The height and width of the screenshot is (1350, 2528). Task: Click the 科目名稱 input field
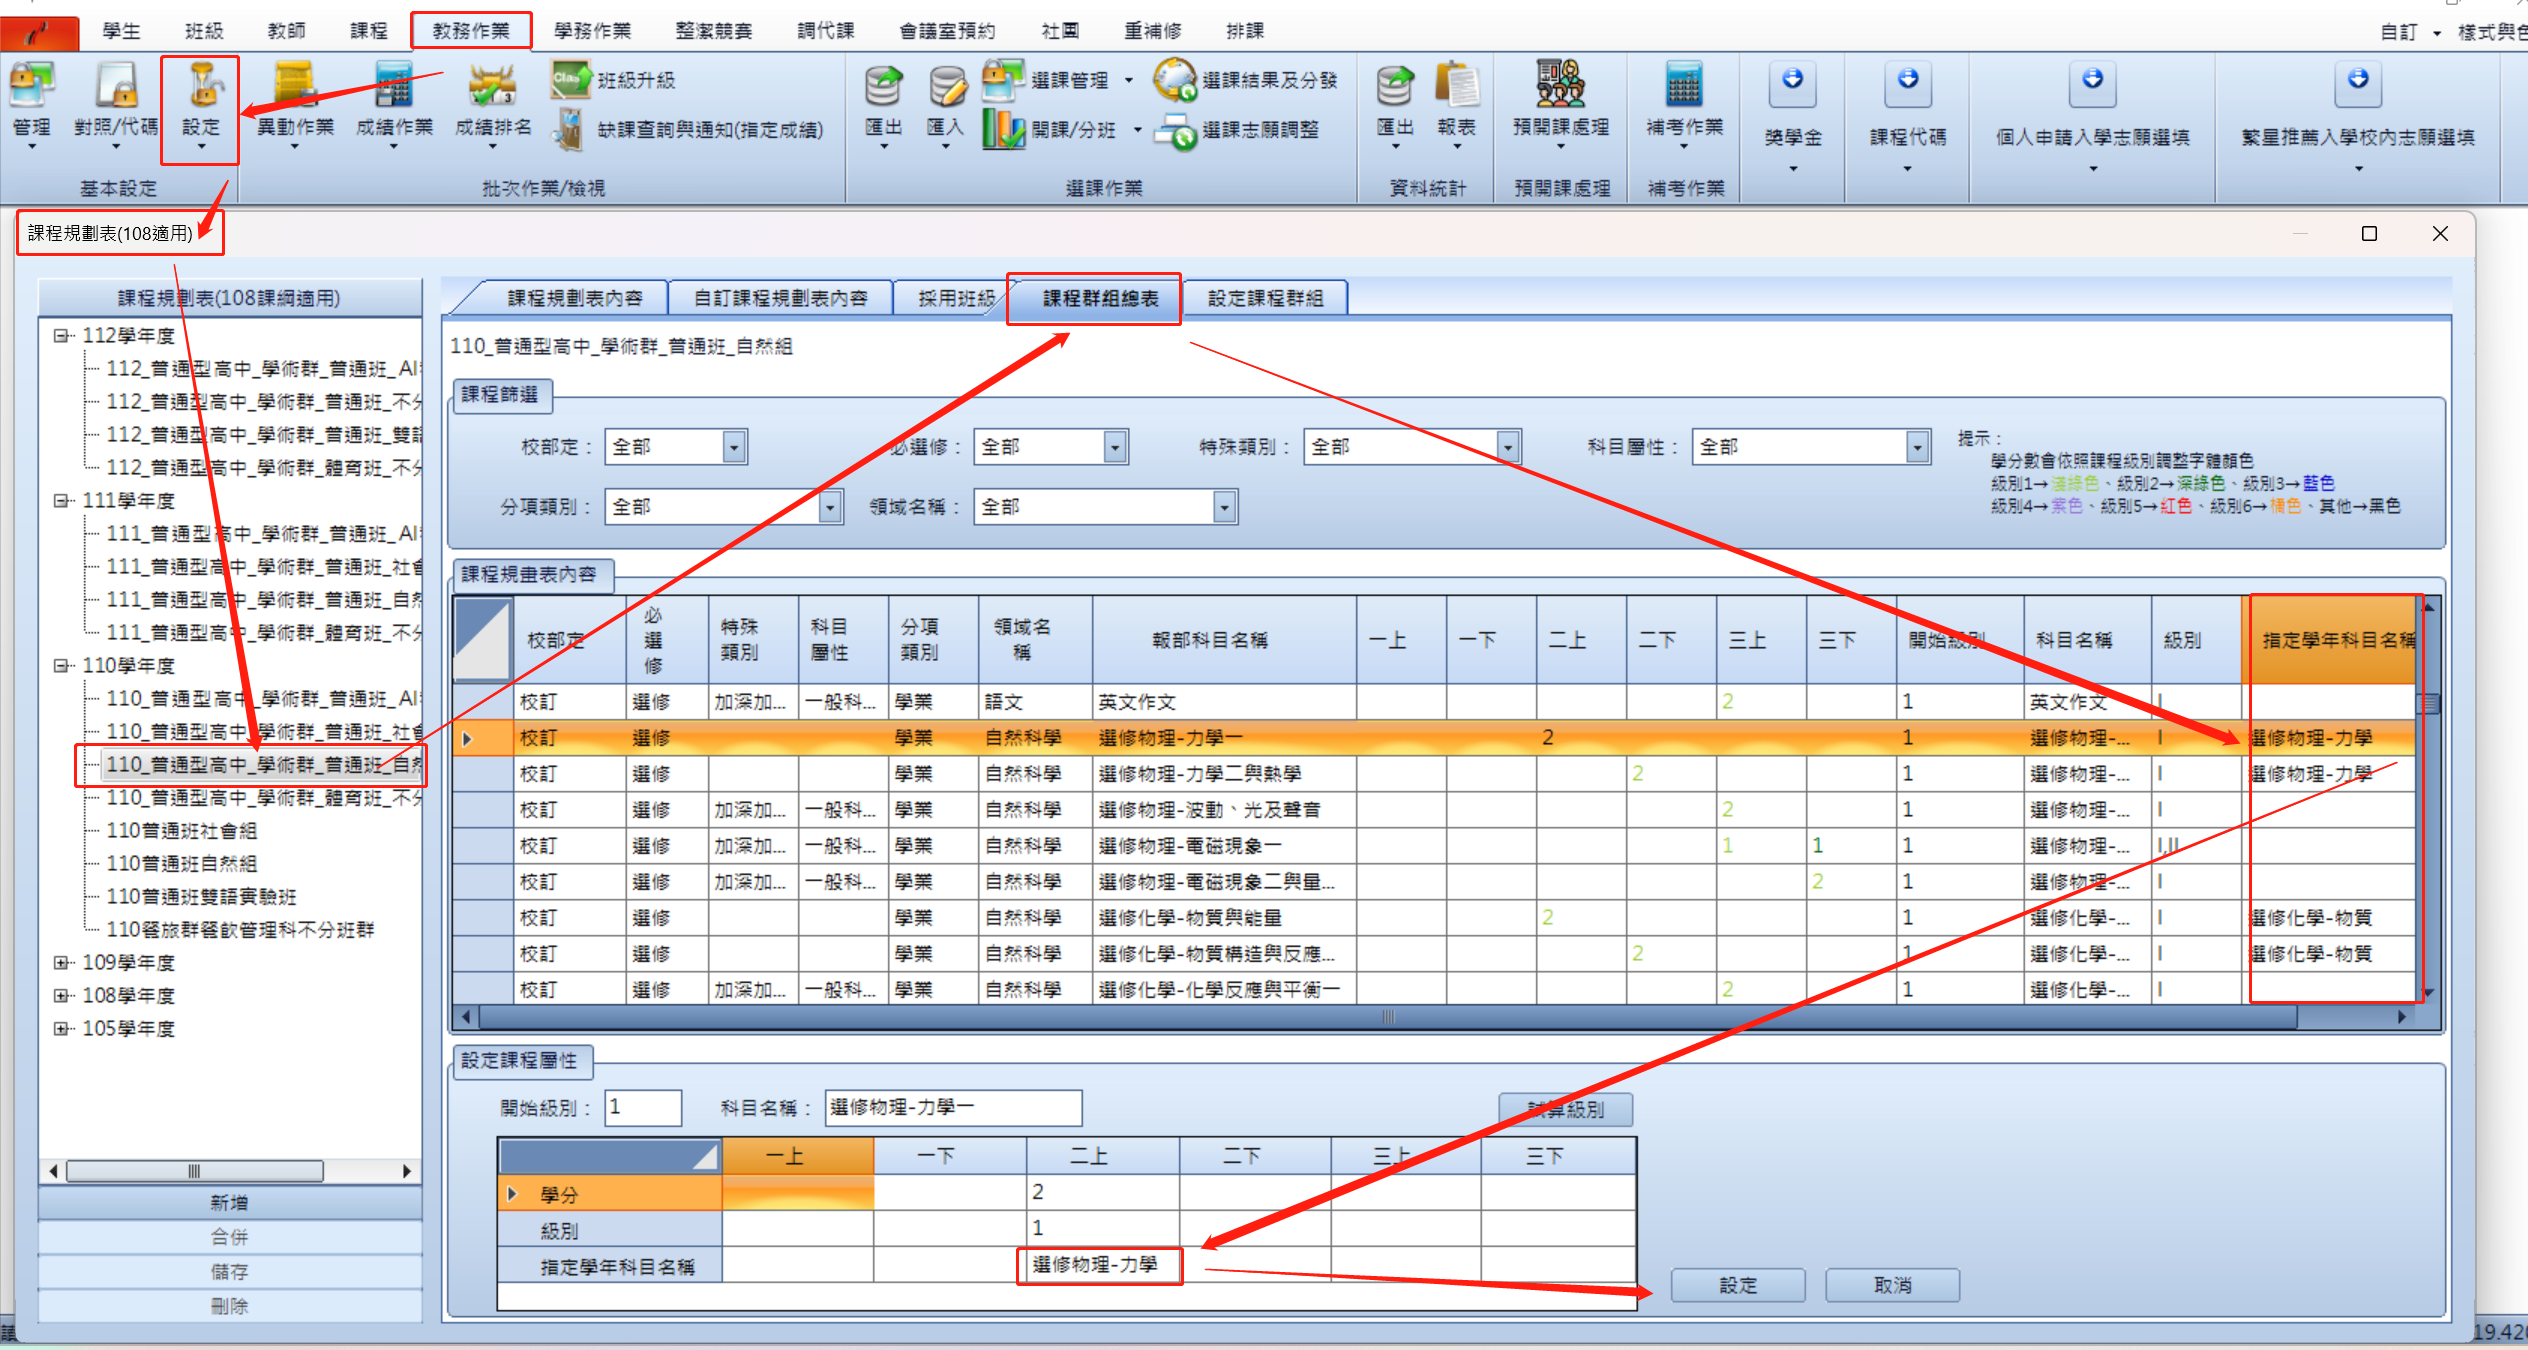pyautogui.click(x=953, y=1108)
